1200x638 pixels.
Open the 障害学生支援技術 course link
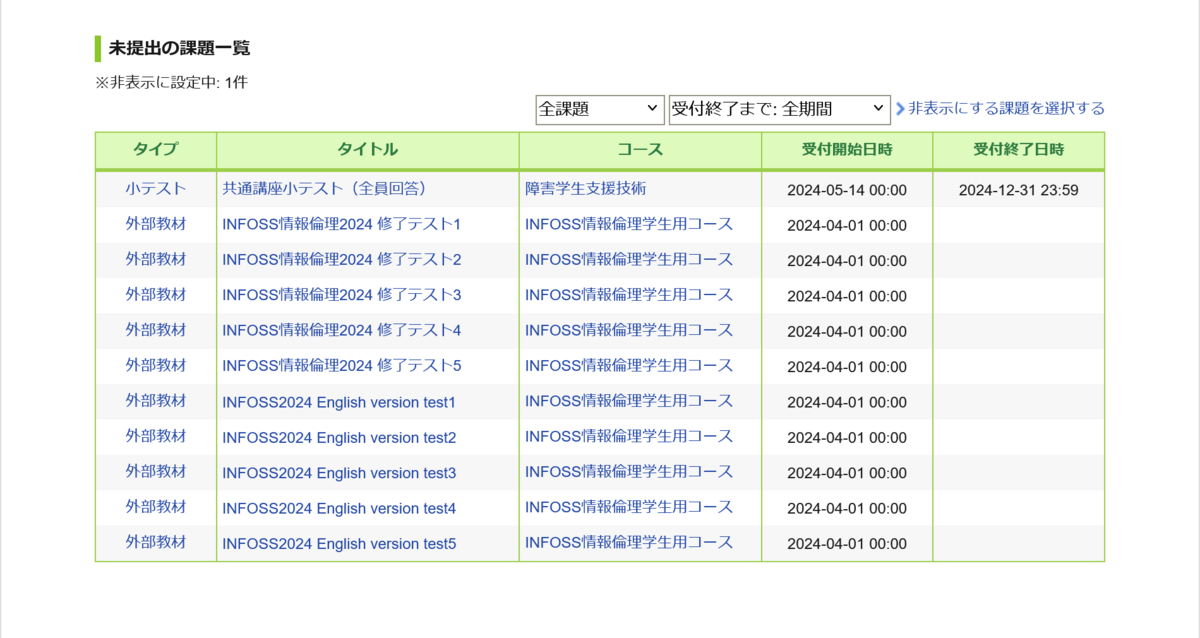pyautogui.click(x=585, y=188)
